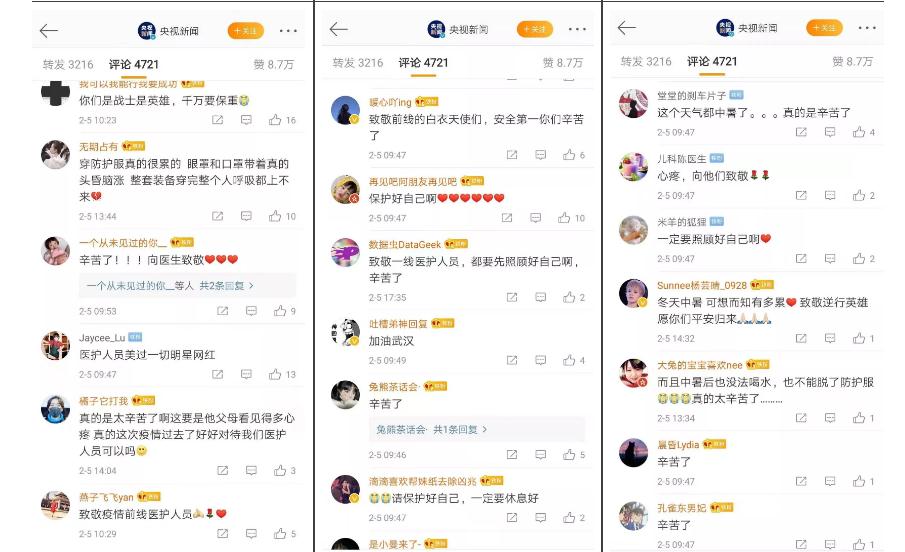This screenshot has width=905, height=552.
Task: Tap the back arrow in the left panel
Action: pyautogui.click(x=48, y=31)
